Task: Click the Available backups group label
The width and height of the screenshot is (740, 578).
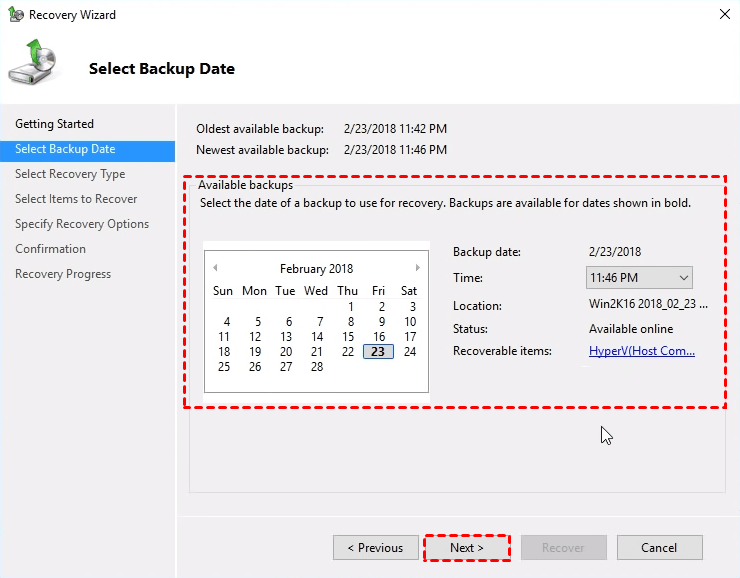Action: (245, 185)
